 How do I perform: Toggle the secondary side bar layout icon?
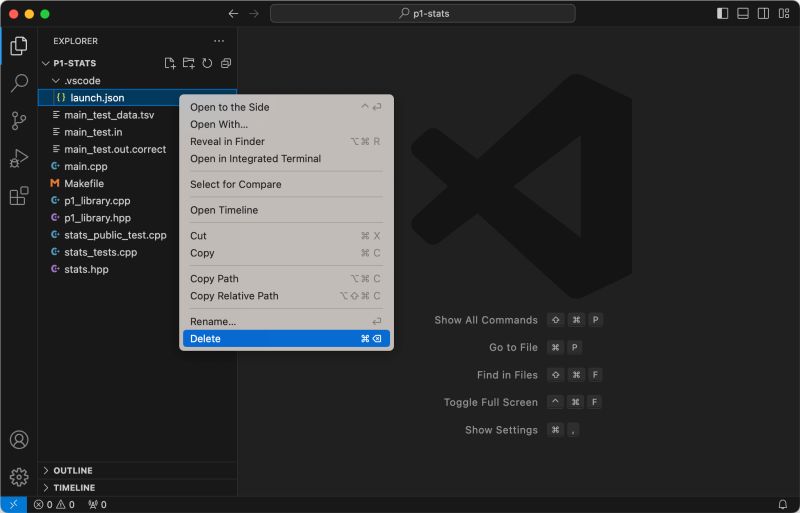763,14
